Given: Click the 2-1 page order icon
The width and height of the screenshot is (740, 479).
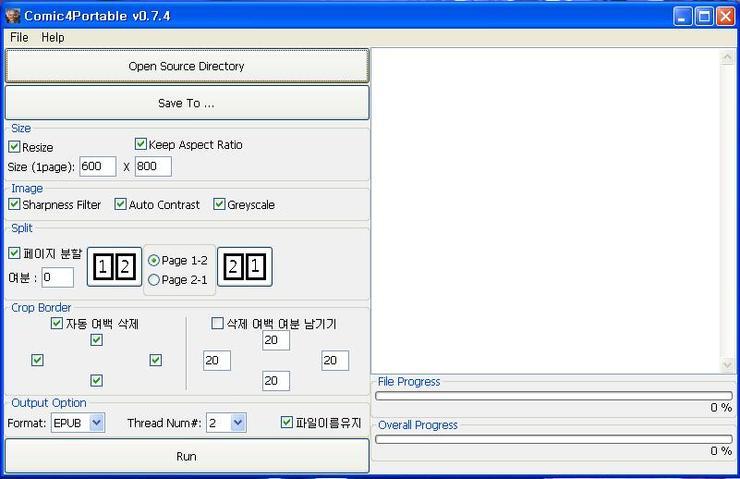Looking at the screenshot, I should click(x=244, y=267).
